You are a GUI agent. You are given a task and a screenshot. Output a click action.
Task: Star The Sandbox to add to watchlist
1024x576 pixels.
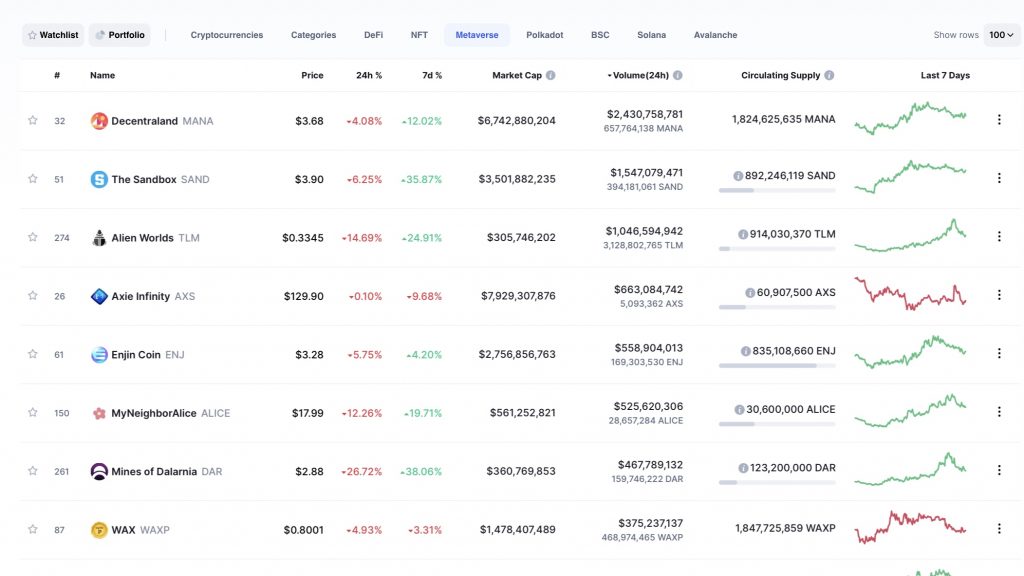pyautogui.click(x=33, y=178)
